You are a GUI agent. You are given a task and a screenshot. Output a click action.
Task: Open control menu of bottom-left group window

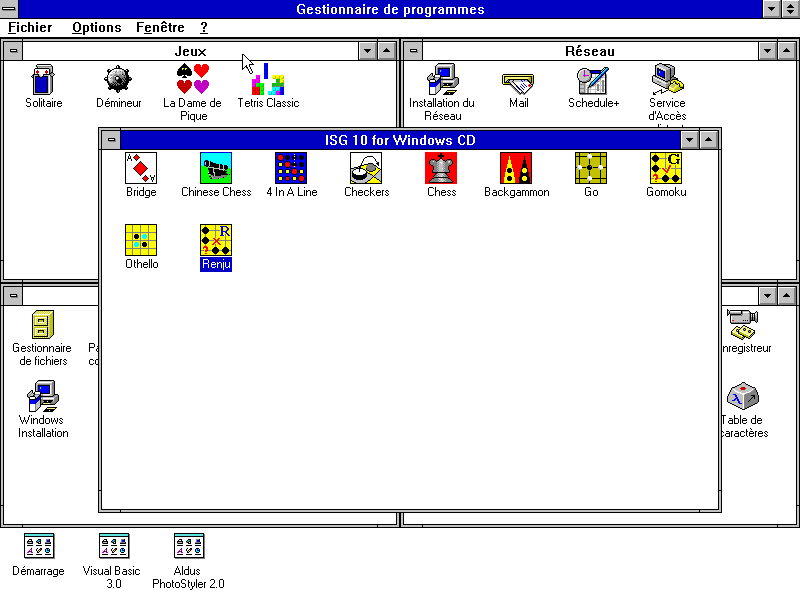tap(13, 295)
